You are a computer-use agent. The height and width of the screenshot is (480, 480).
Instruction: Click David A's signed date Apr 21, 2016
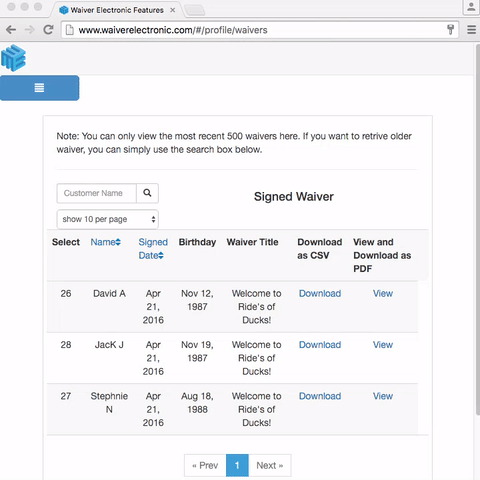click(x=153, y=307)
